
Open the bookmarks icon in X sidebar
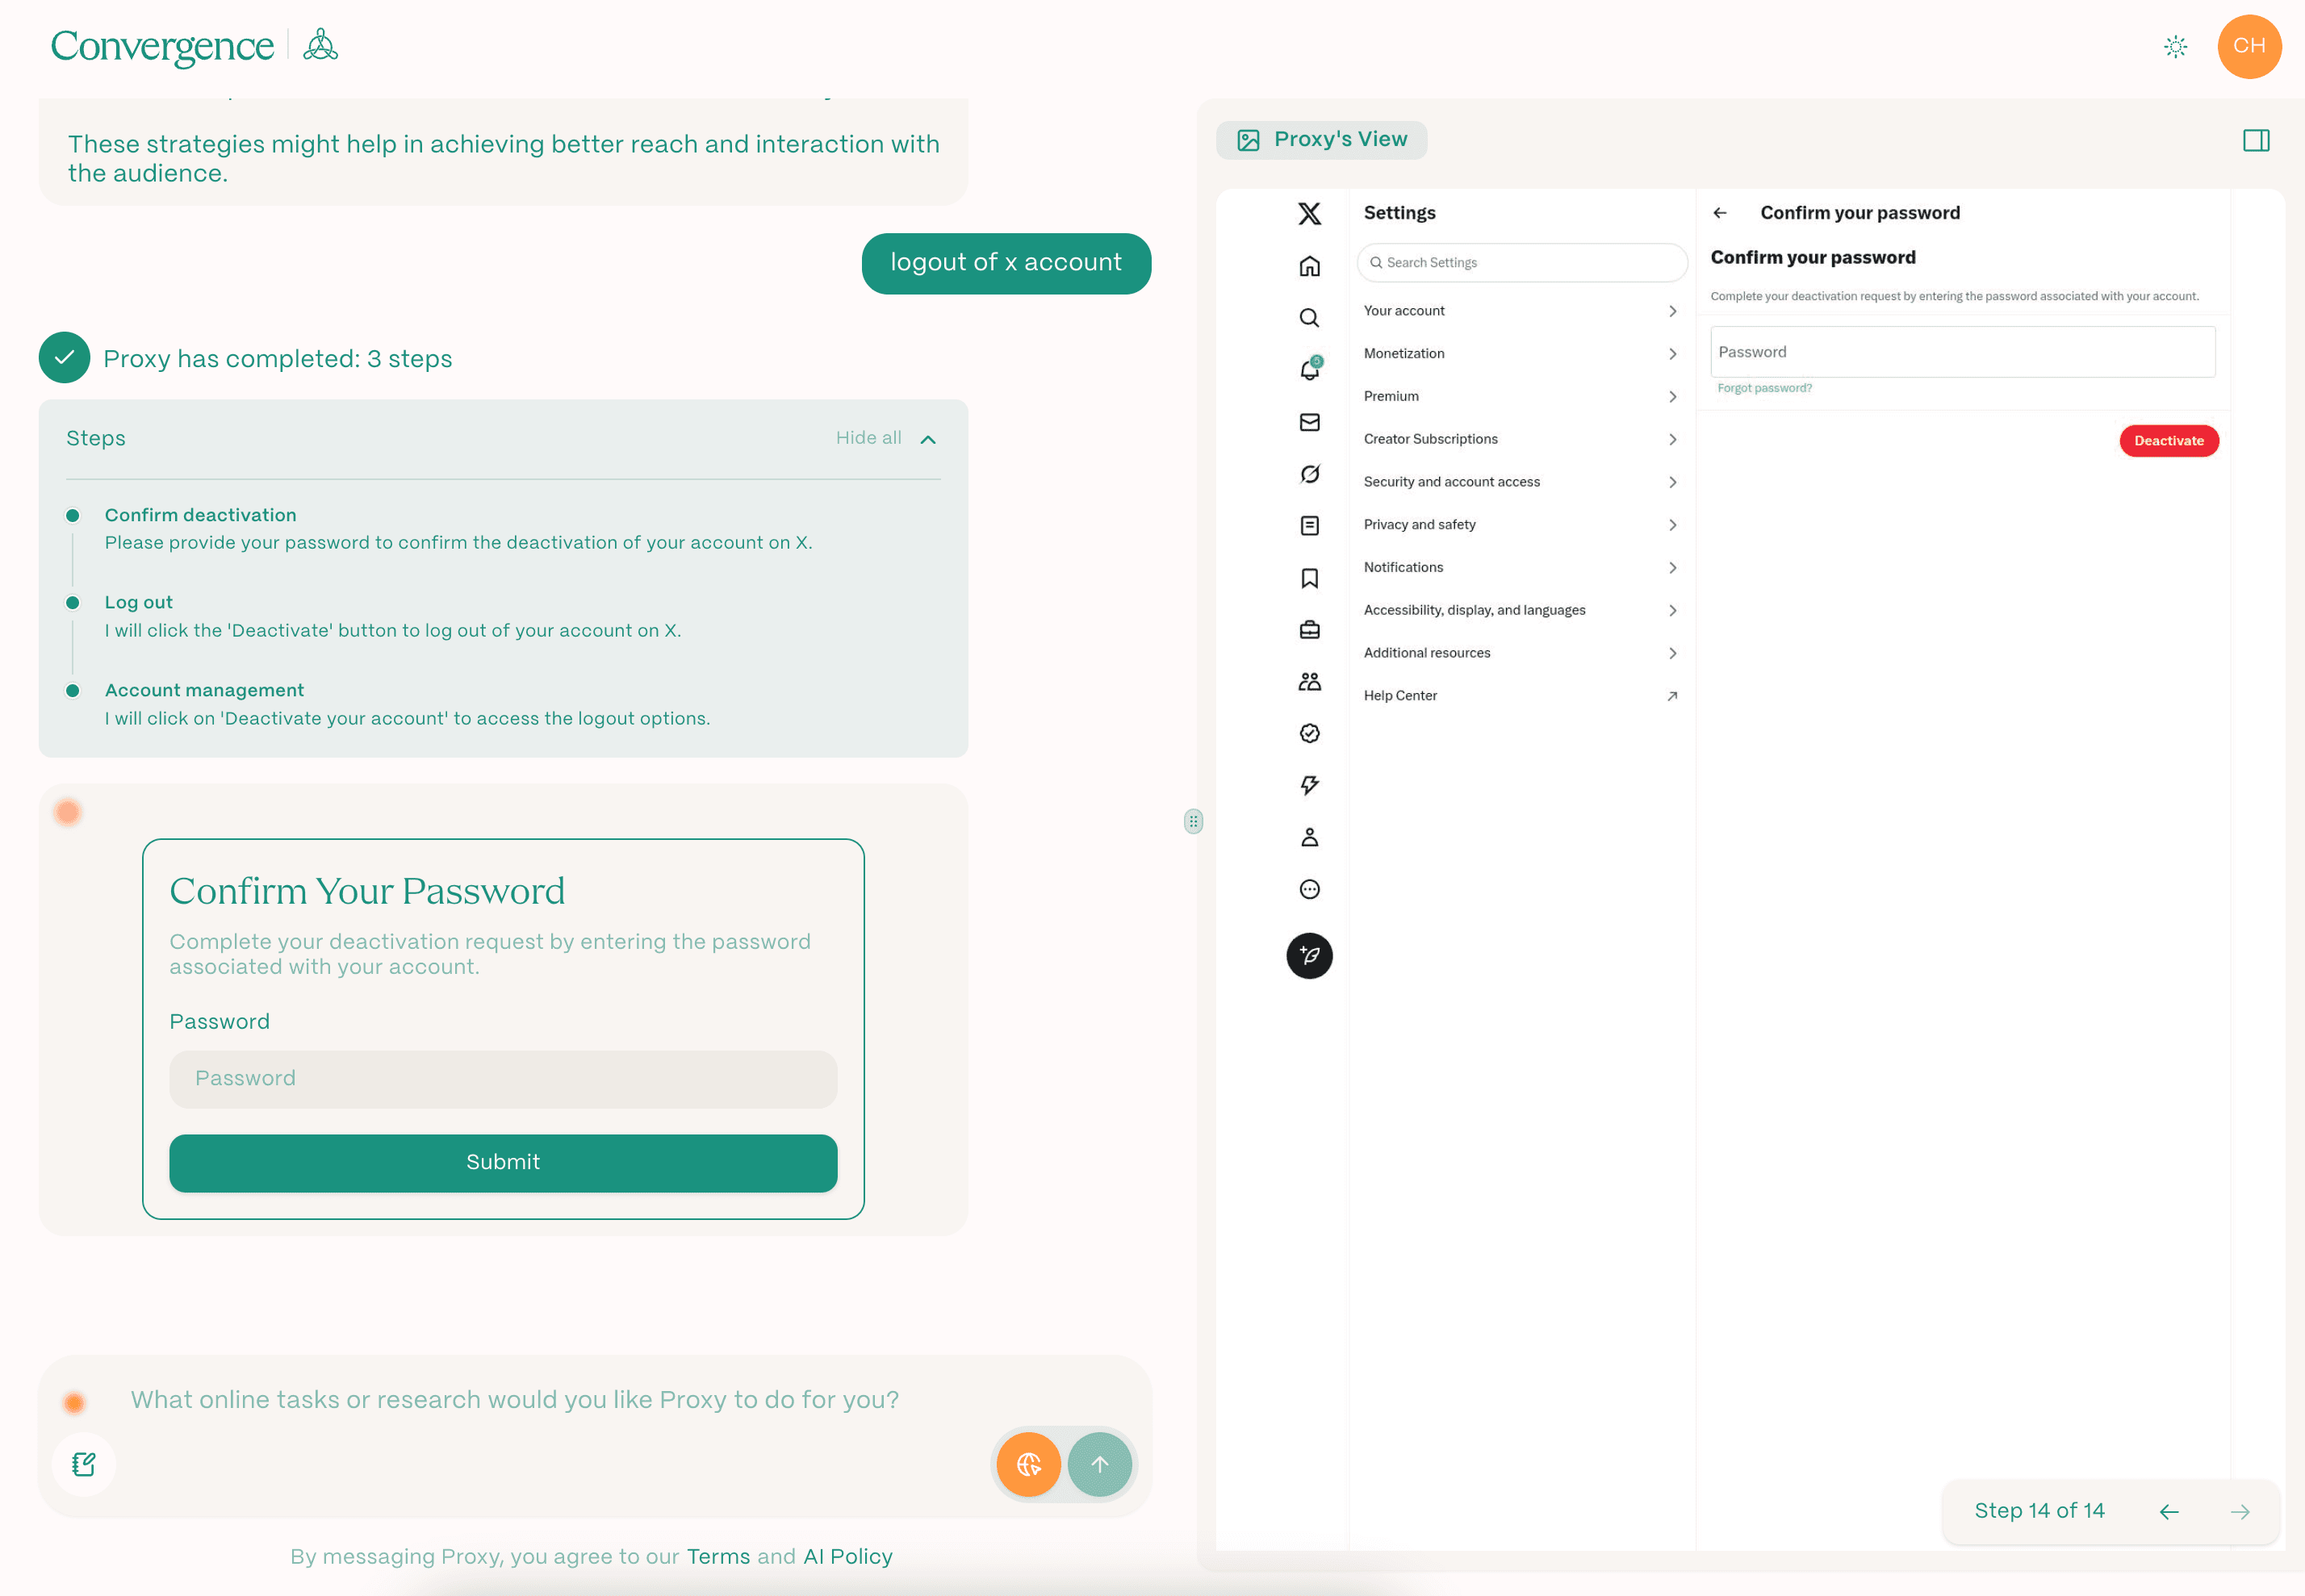[1309, 578]
